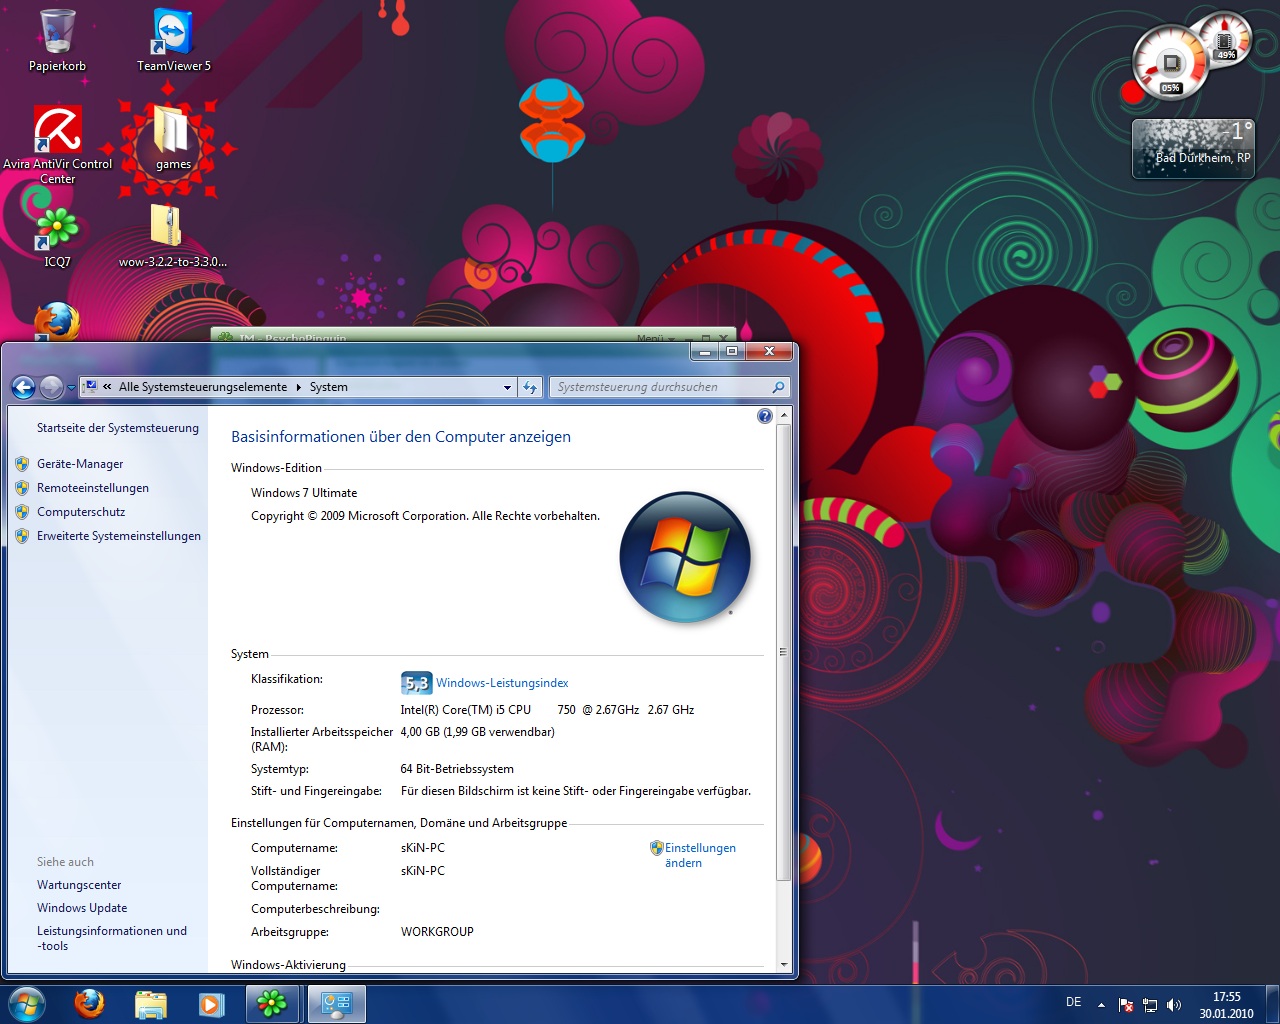Click the Intel(R) Core(TM) i5 CPU text
Viewport: 1280px width, 1024px height.
[466, 710]
